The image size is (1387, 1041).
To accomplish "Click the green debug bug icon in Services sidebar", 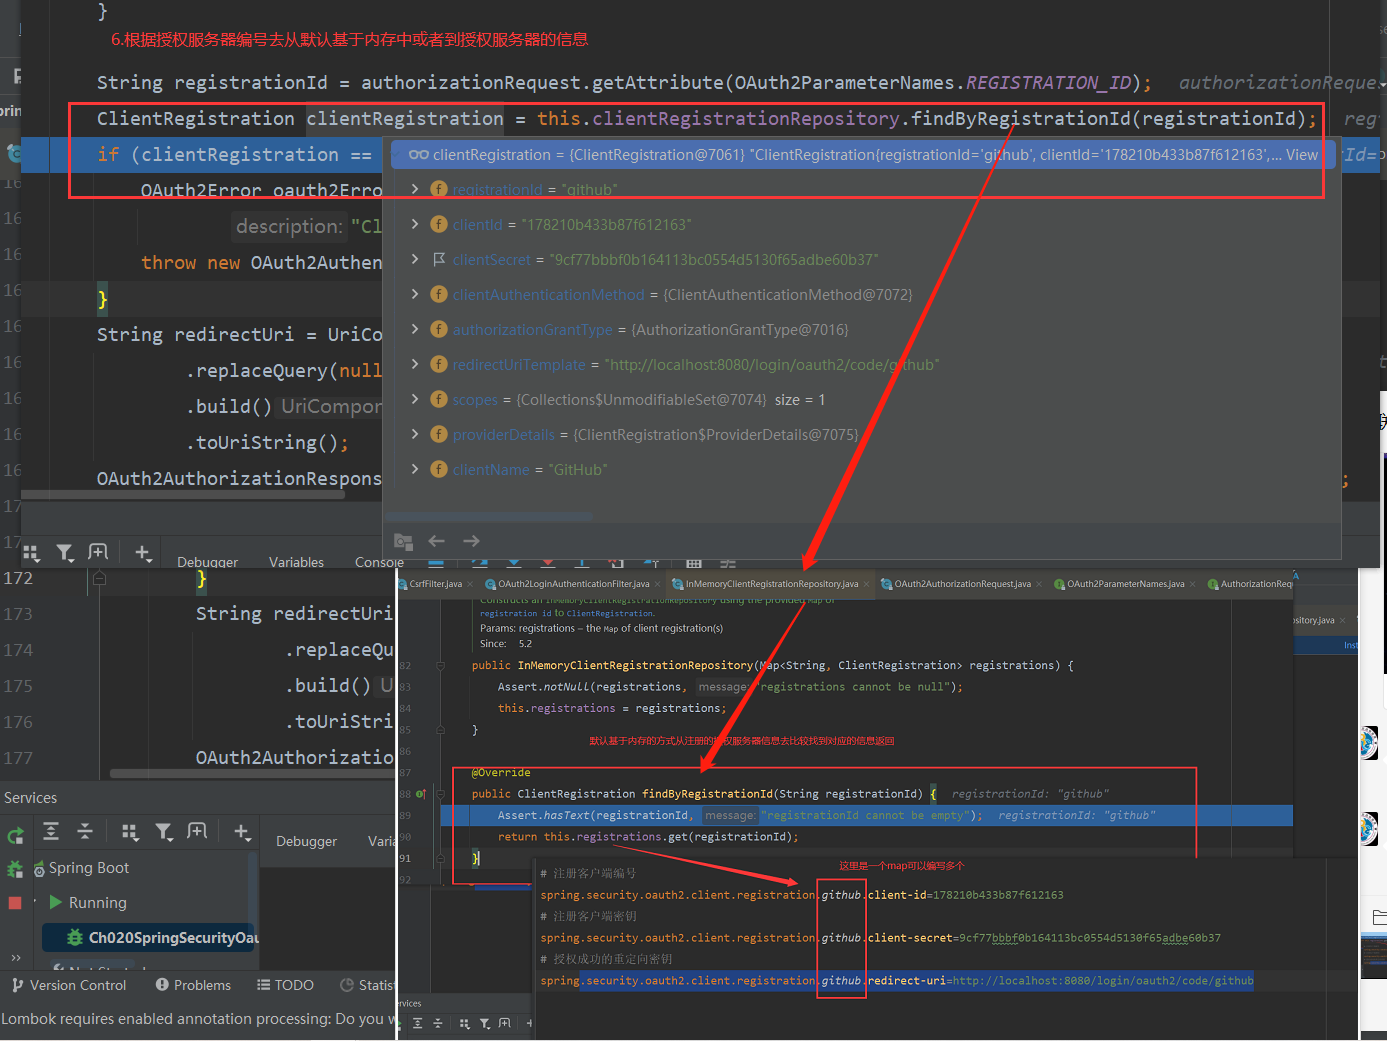I will tap(15, 869).
